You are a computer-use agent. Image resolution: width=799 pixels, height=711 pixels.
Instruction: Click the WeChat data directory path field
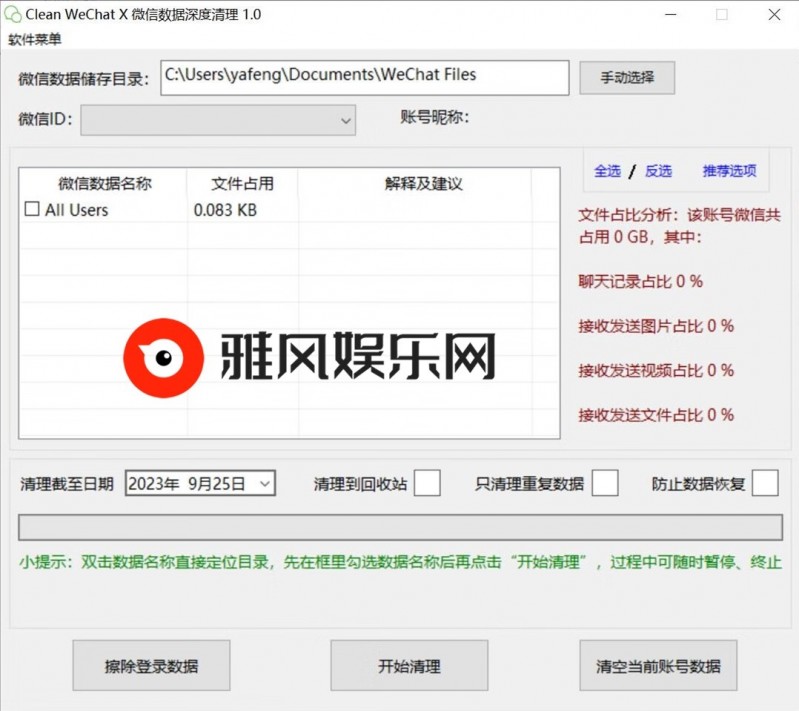364,77
